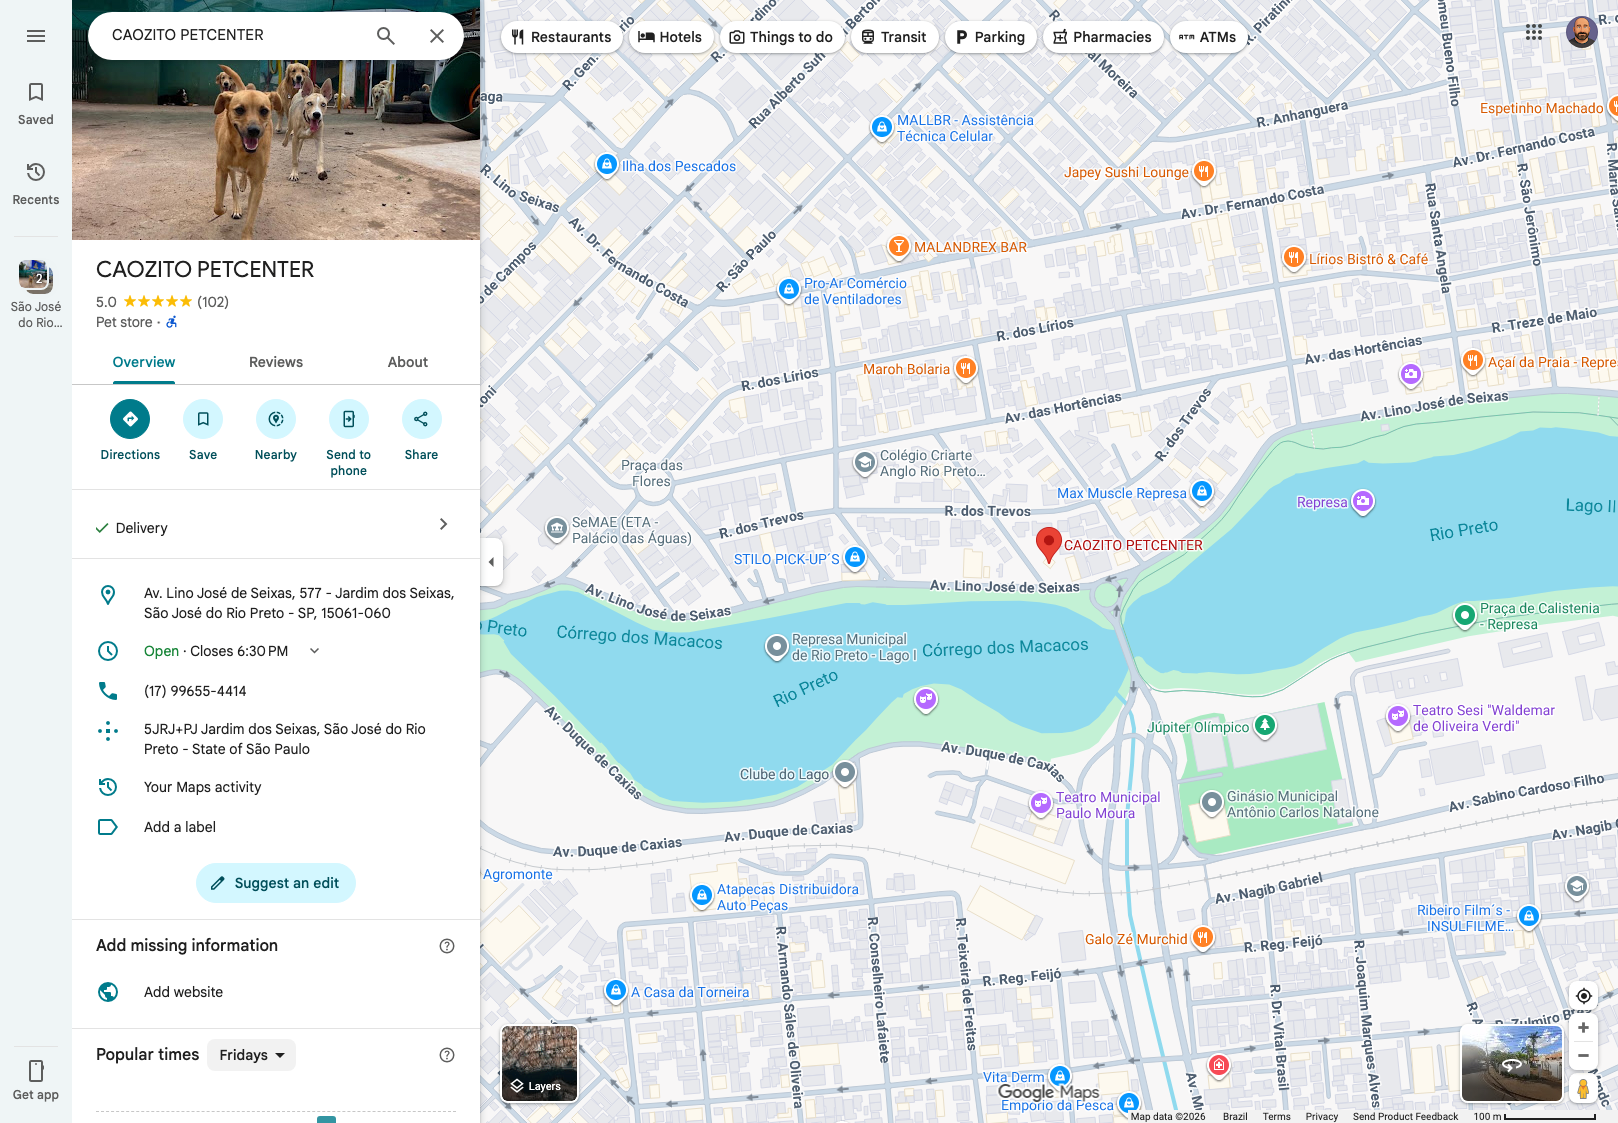1618x1123 pixels.
Task: Click the Get app phone icon
Action: click(x=36, y=1071)
